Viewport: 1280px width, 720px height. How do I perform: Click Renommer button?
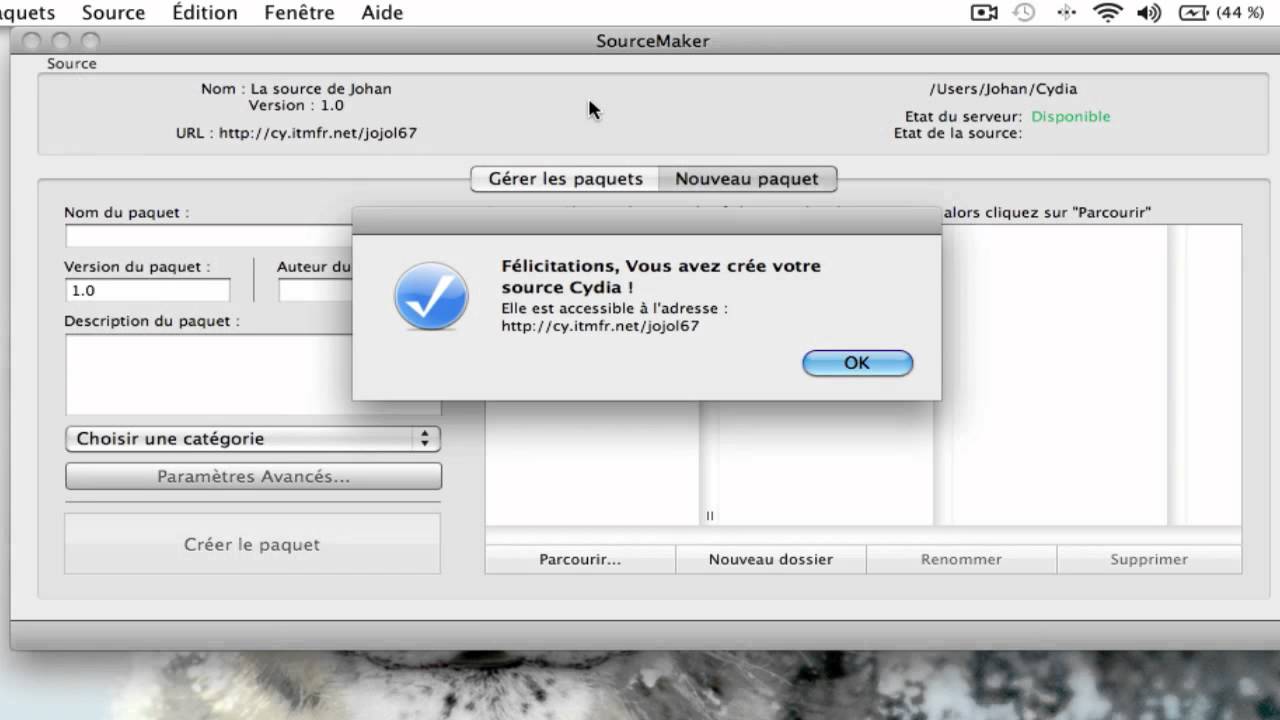[961, 559]
